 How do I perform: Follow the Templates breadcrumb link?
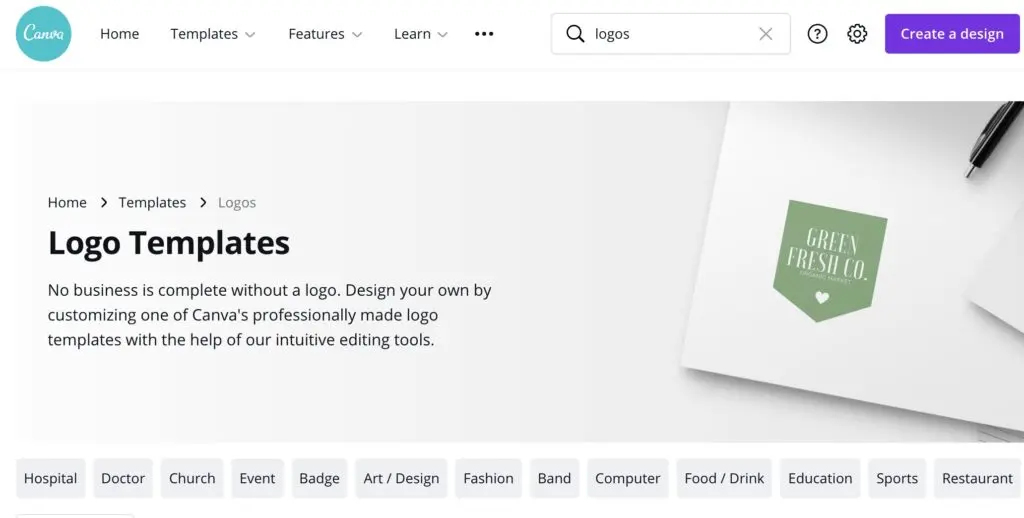152,202
